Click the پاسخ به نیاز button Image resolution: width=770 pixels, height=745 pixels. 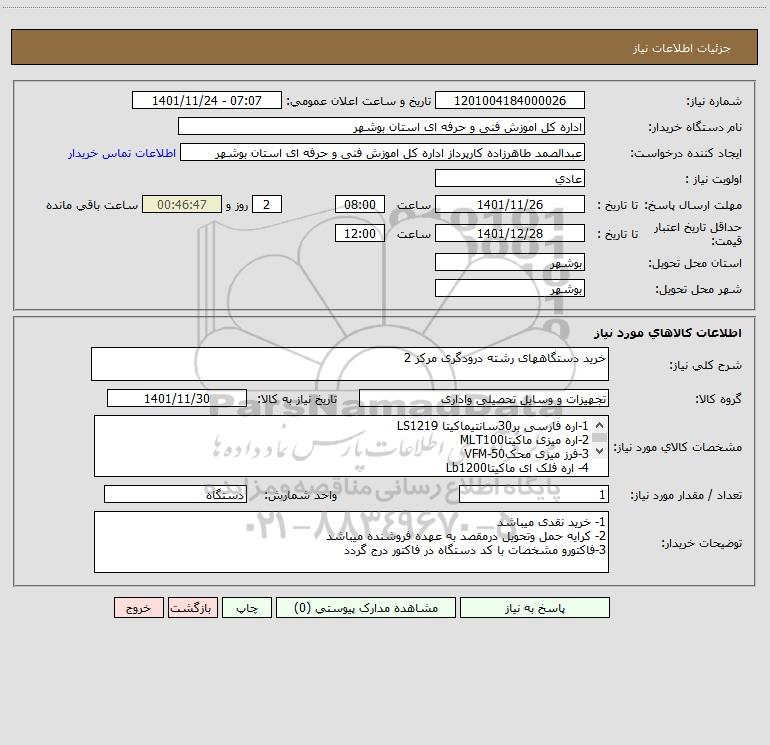(534, 607)
